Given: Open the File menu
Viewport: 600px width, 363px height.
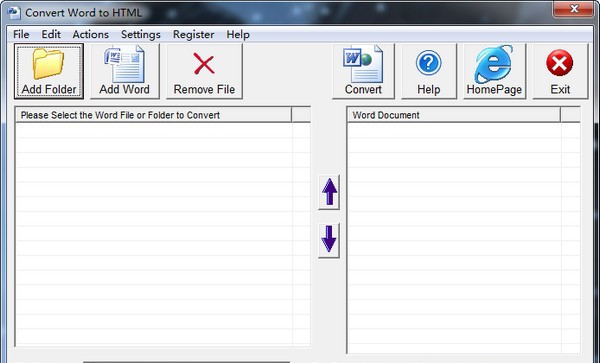Looking at the screenshot, I should tap(21, 34).
